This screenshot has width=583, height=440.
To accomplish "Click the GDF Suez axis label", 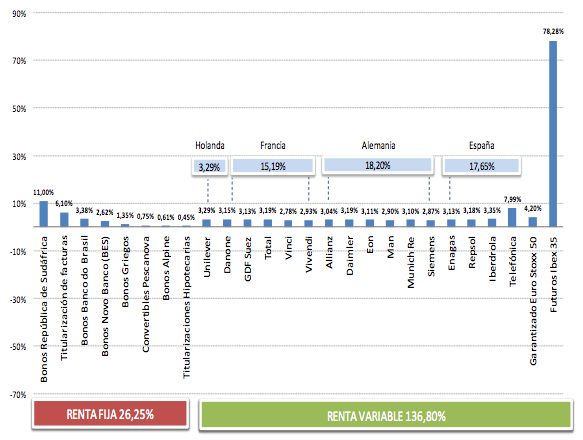I will [x=248, y=259].
